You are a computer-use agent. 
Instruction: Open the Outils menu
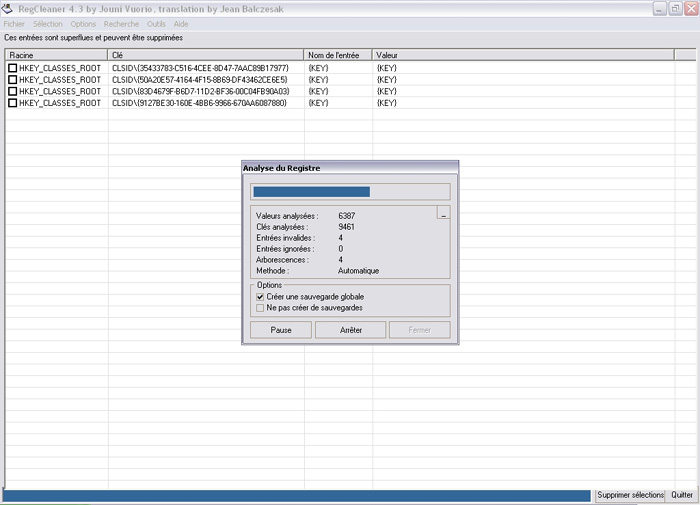[156, 24]
